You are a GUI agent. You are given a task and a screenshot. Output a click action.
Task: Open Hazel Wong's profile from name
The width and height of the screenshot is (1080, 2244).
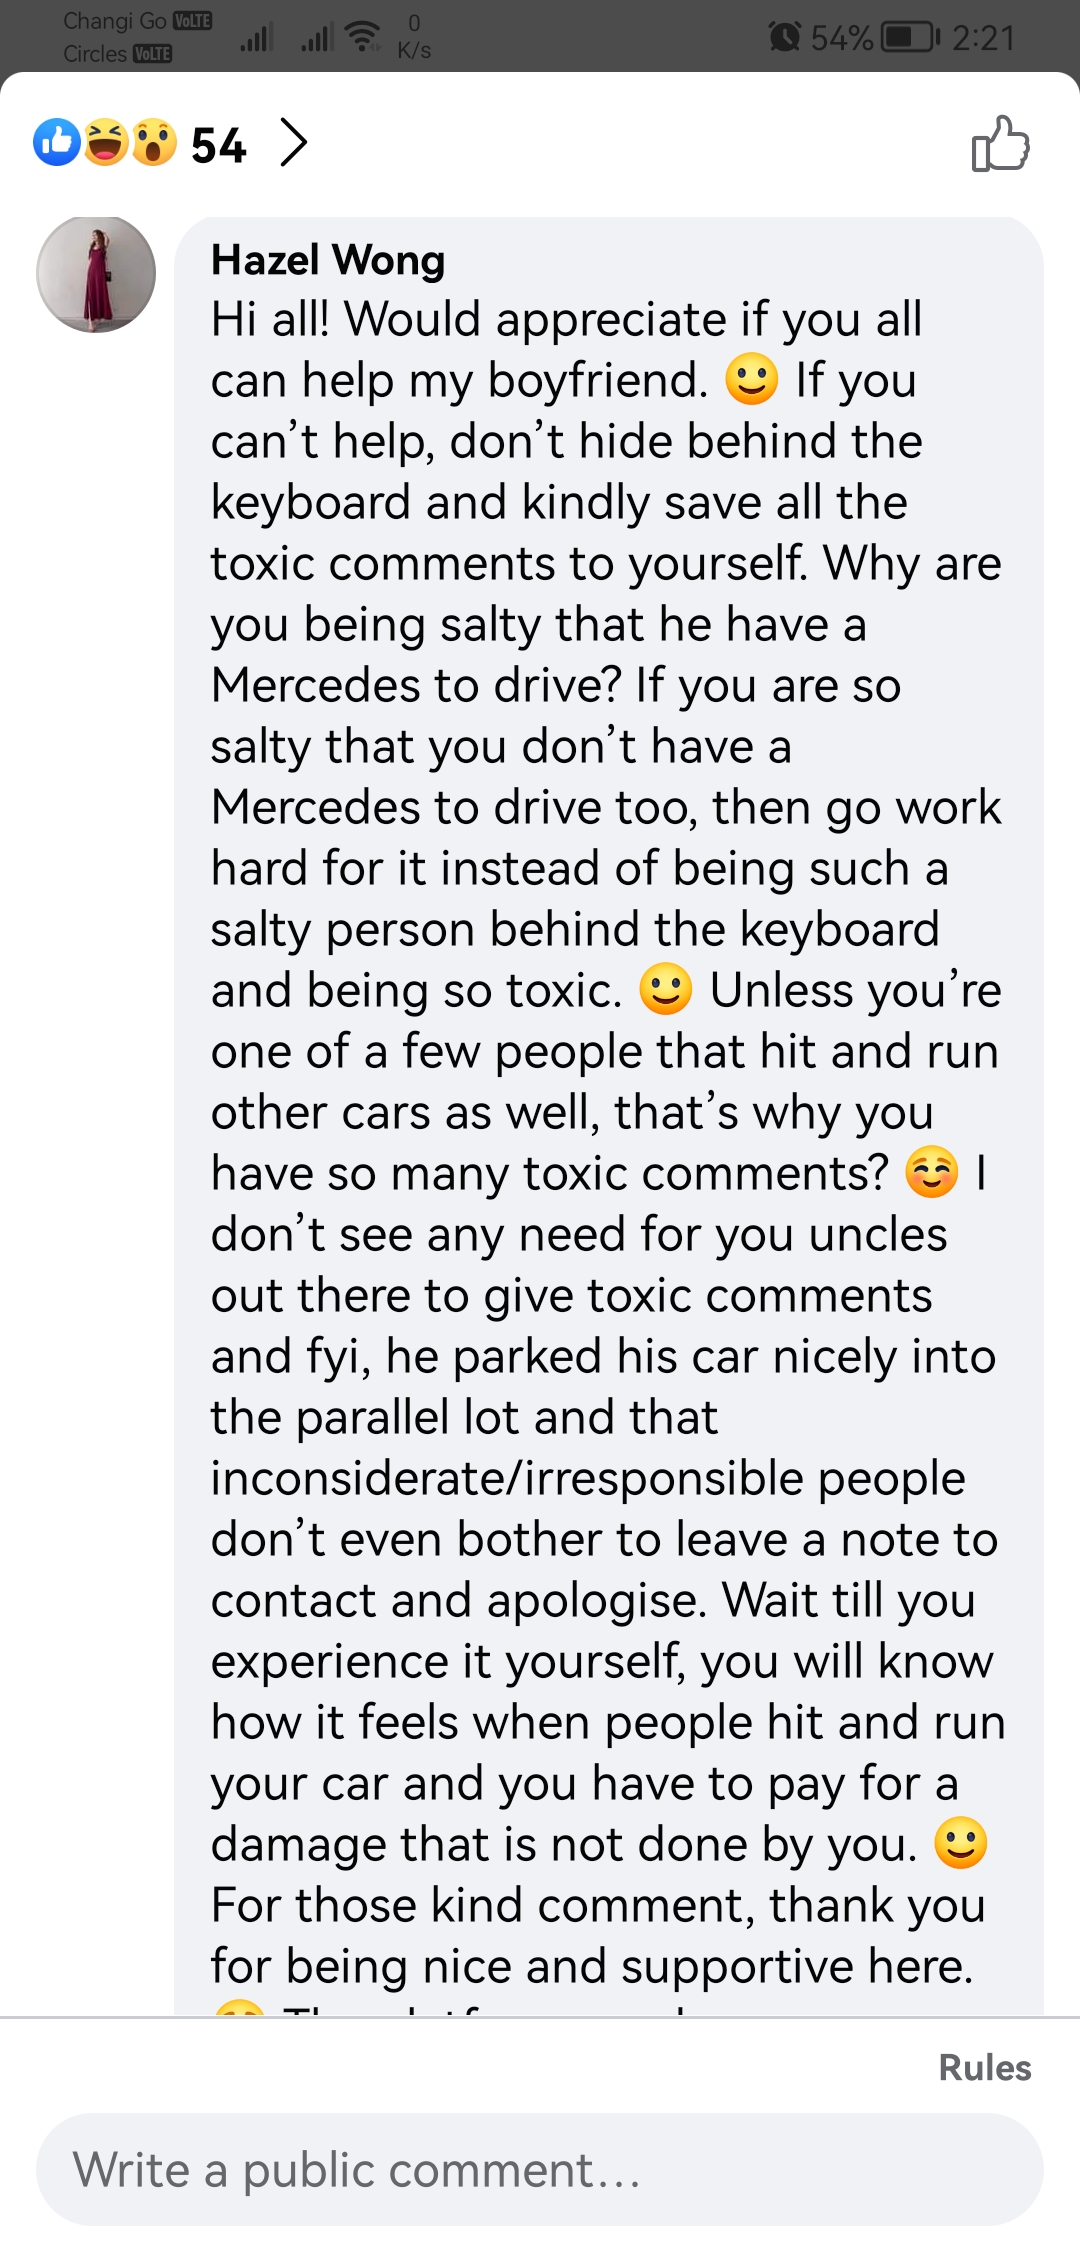click(x=327, y=260)
